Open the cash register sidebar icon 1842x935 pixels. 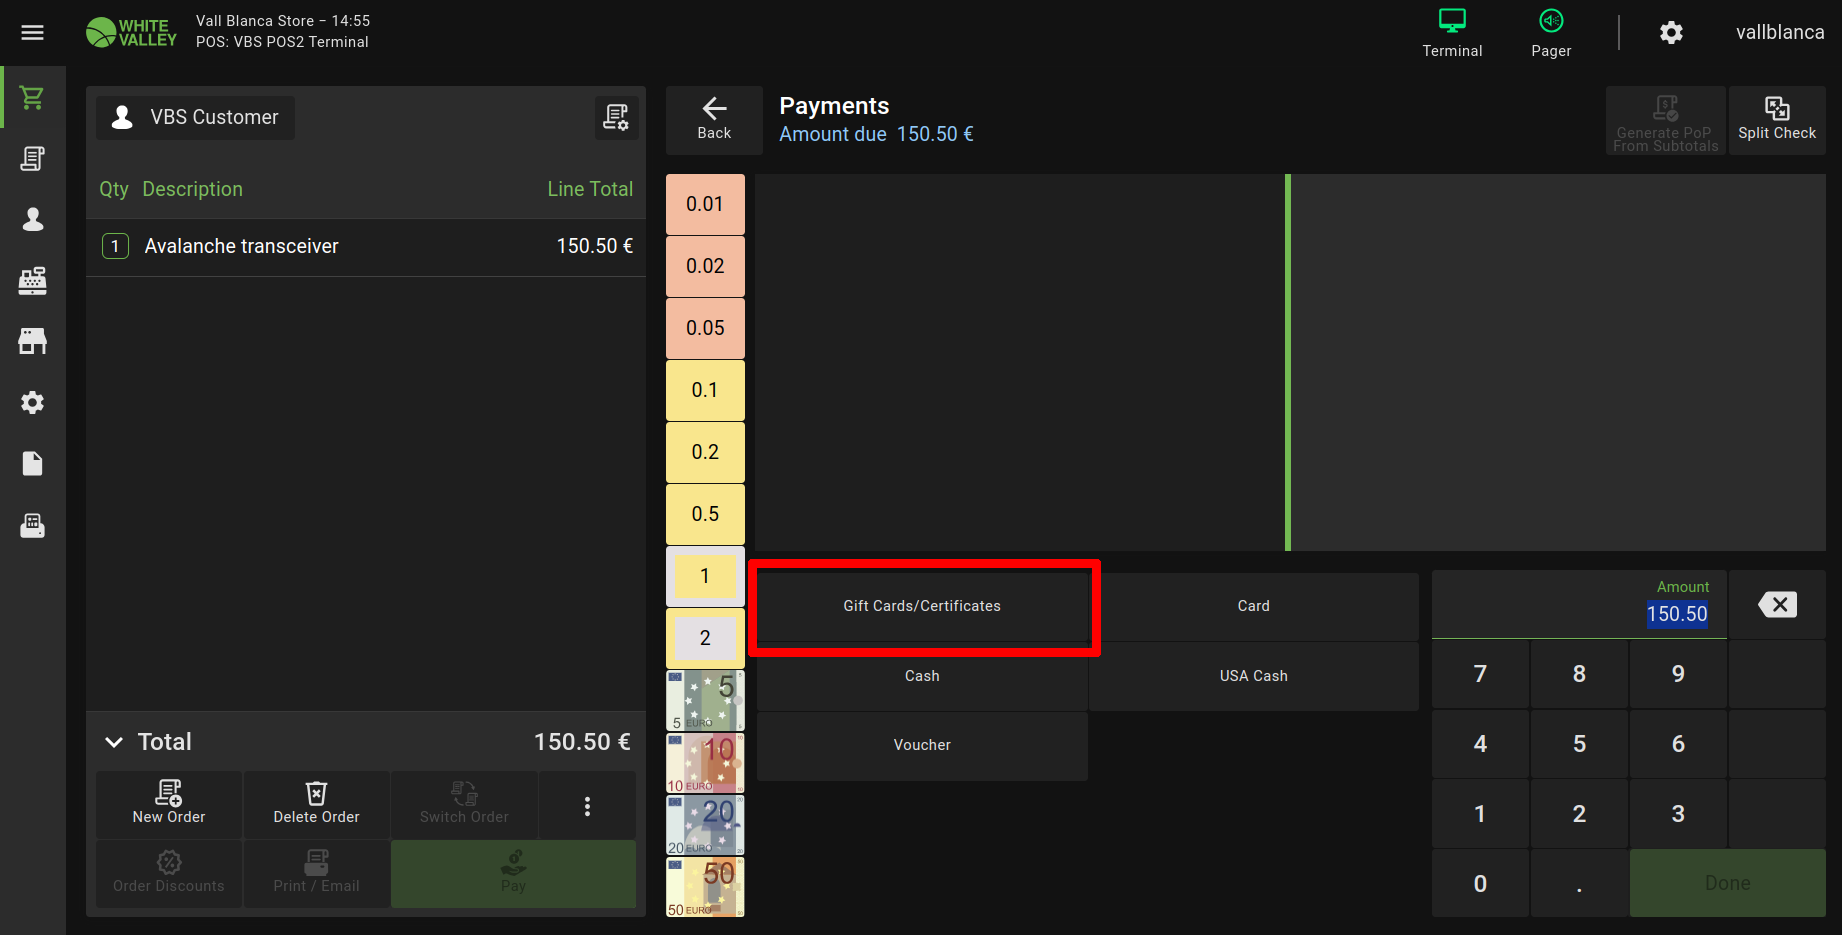click(x=32, y=281)
